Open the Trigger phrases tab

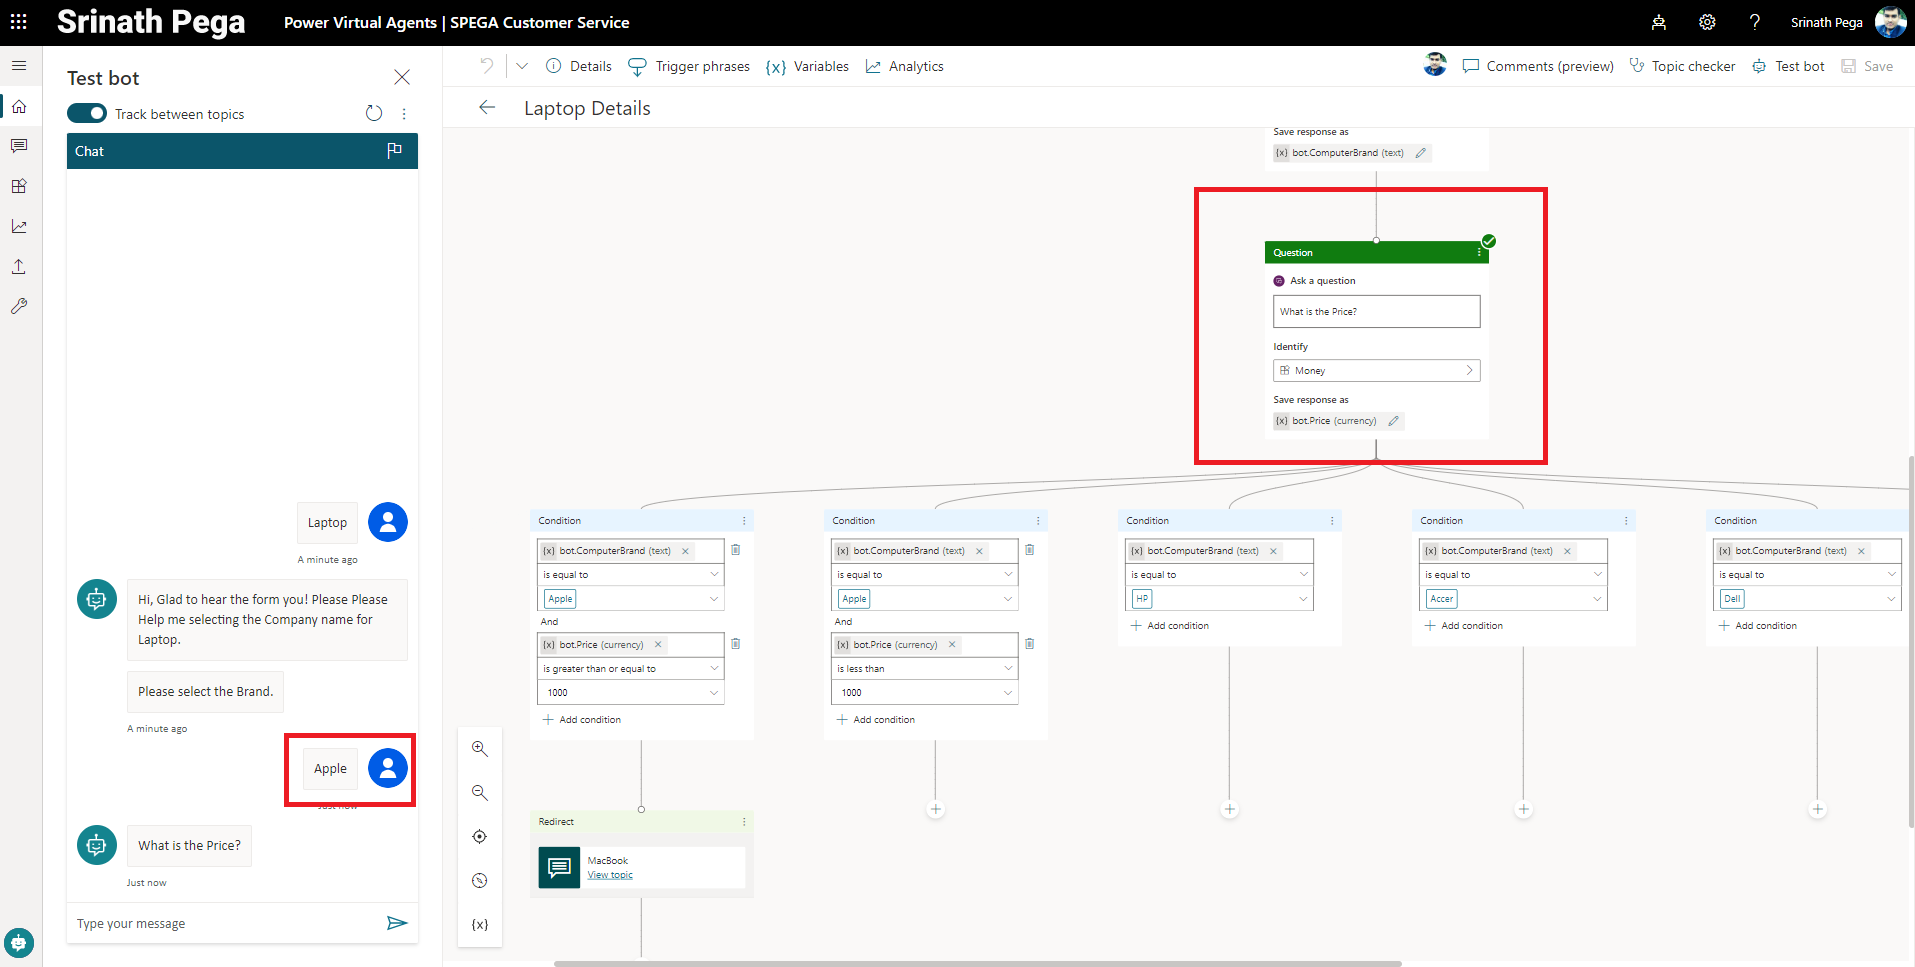[x=689, y=67]
